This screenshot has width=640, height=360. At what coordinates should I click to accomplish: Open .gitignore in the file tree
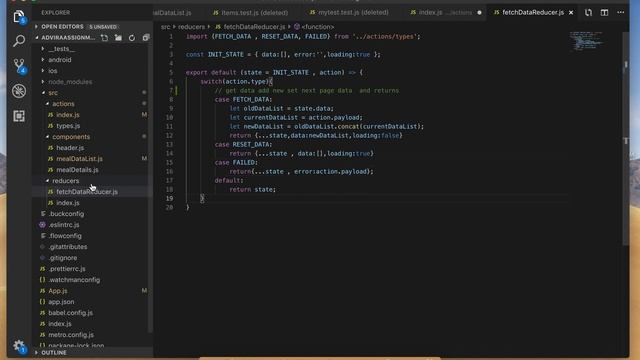click(62, 258)
